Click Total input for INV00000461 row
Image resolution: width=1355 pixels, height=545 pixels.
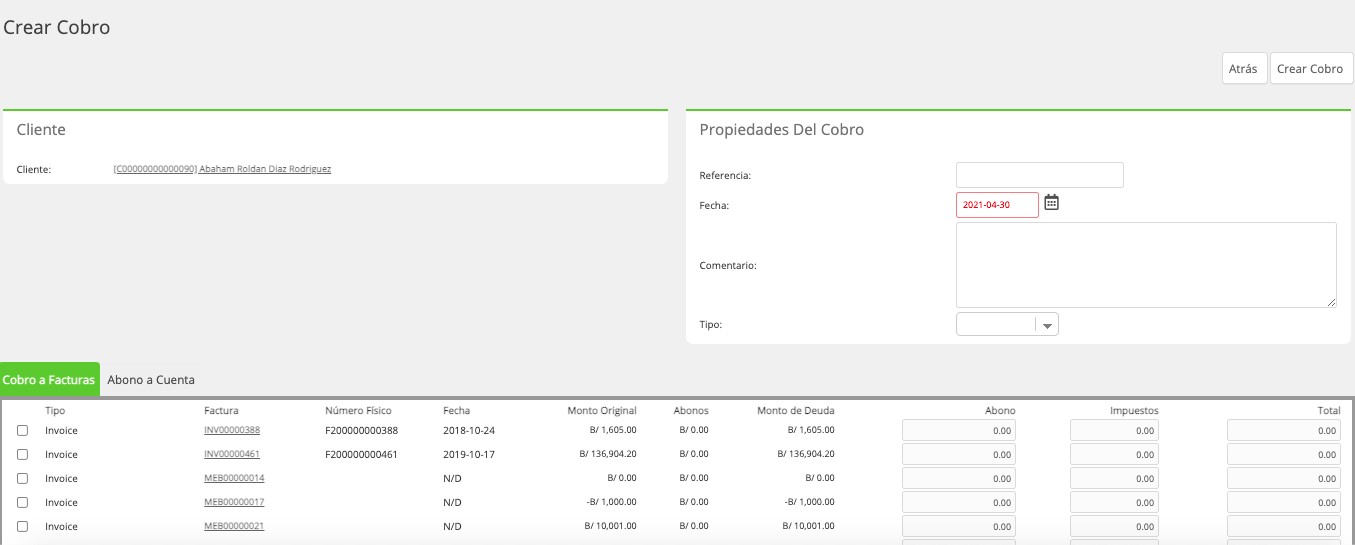[x=1284, y=455]
